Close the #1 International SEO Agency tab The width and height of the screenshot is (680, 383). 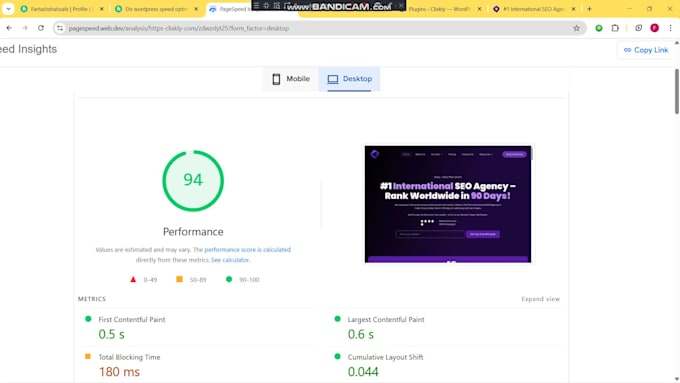[573, 9]
